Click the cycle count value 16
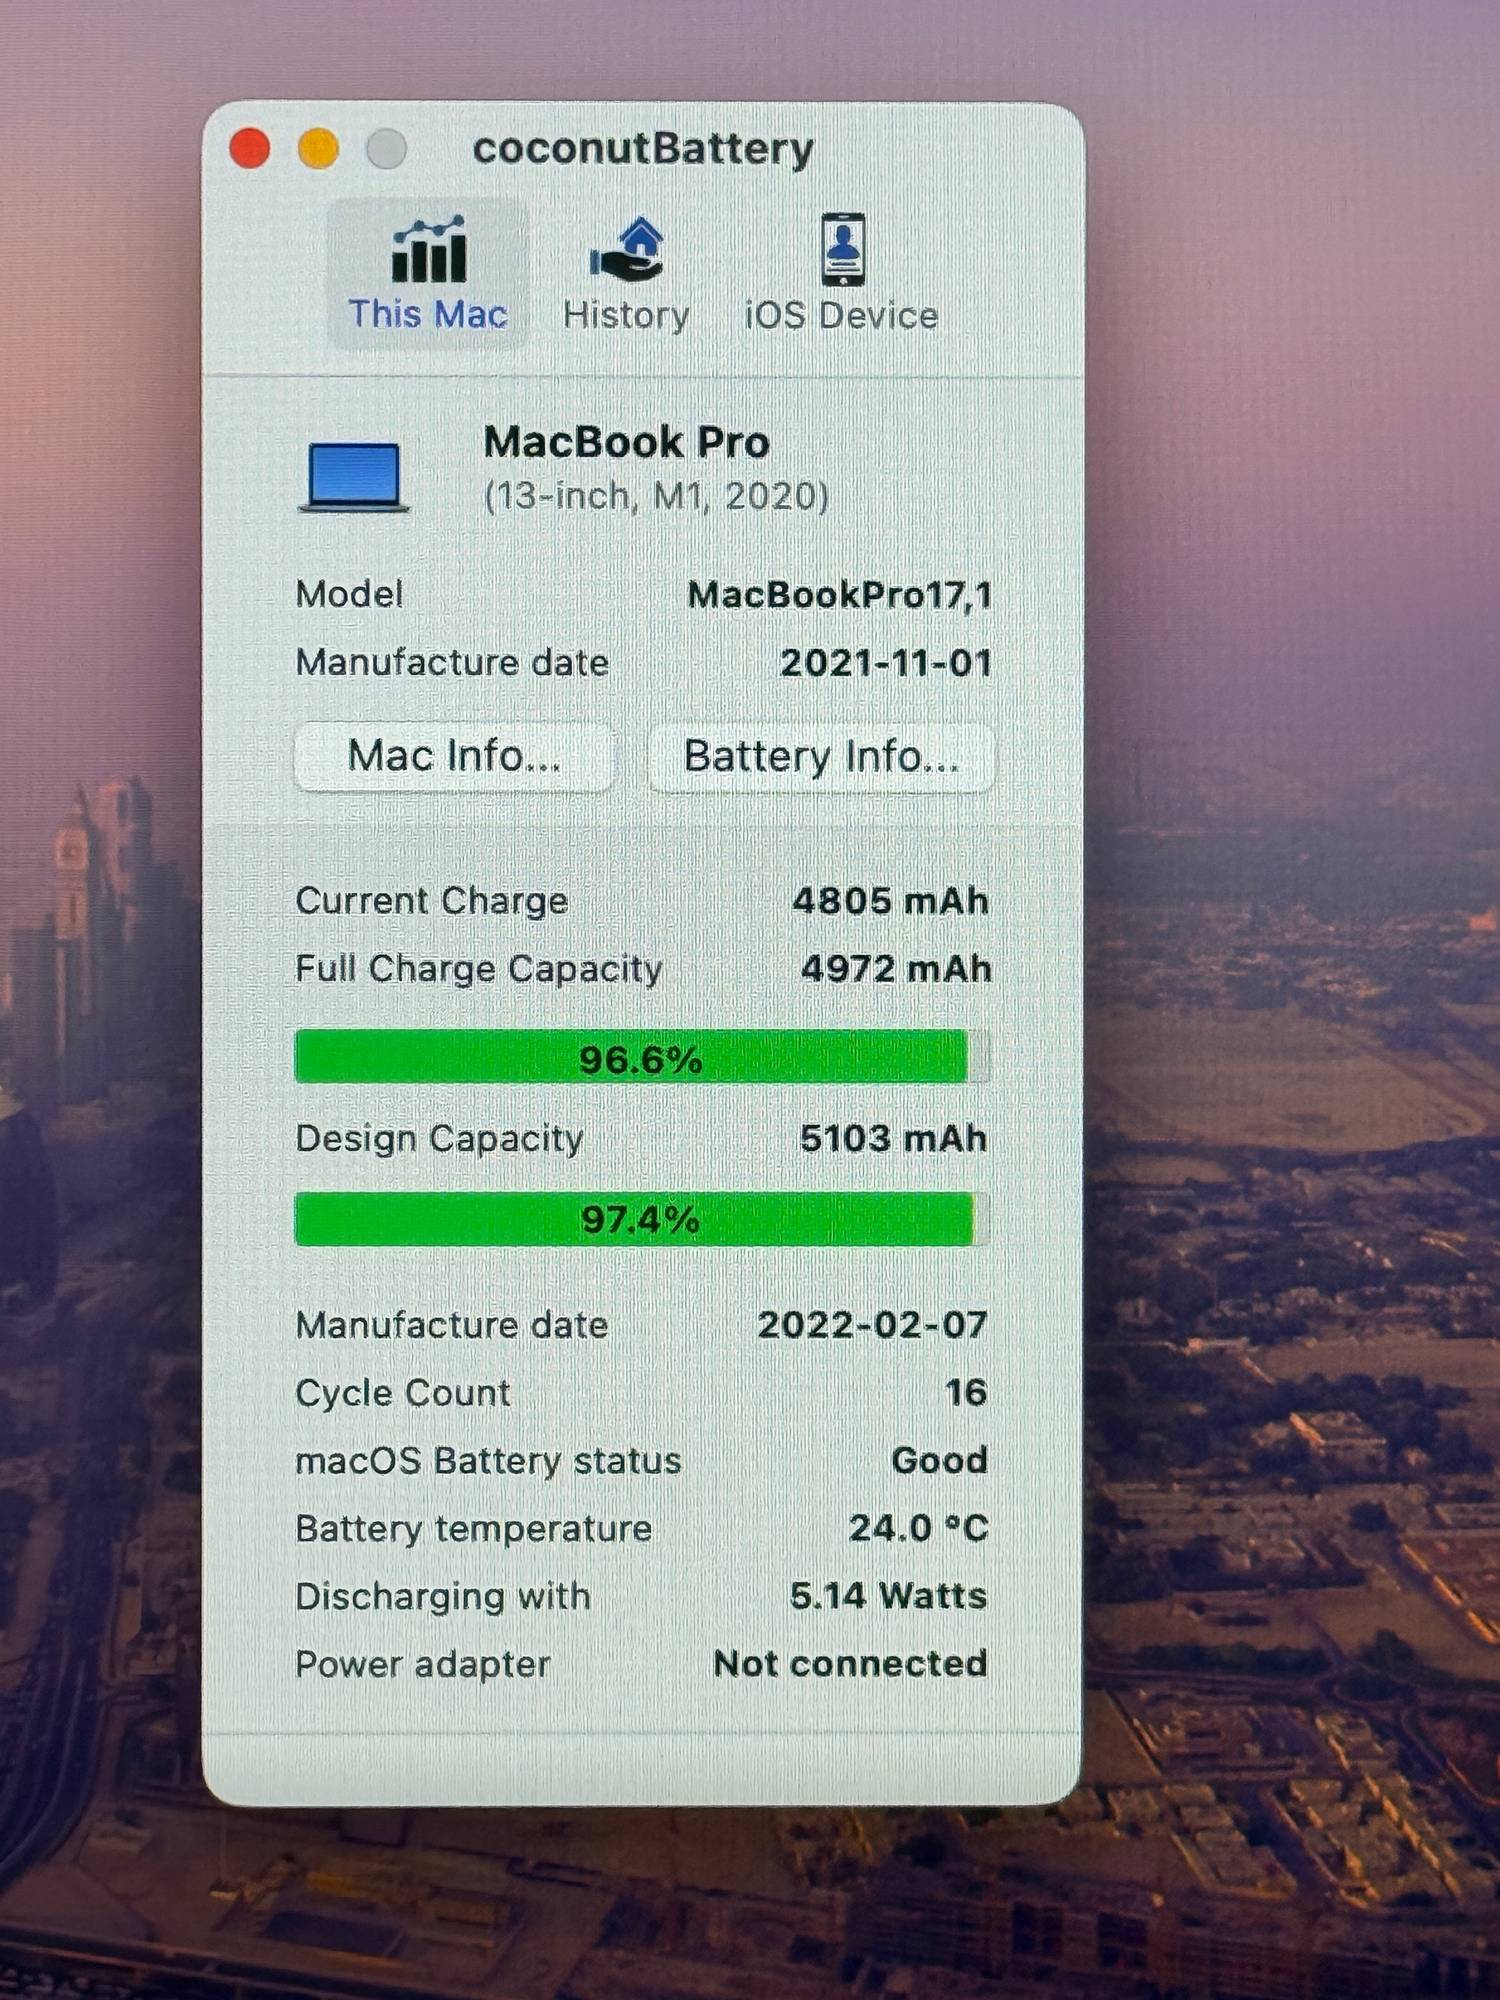The height and width of the screenshot is (2000, 1500). [x=966, y=1393]
